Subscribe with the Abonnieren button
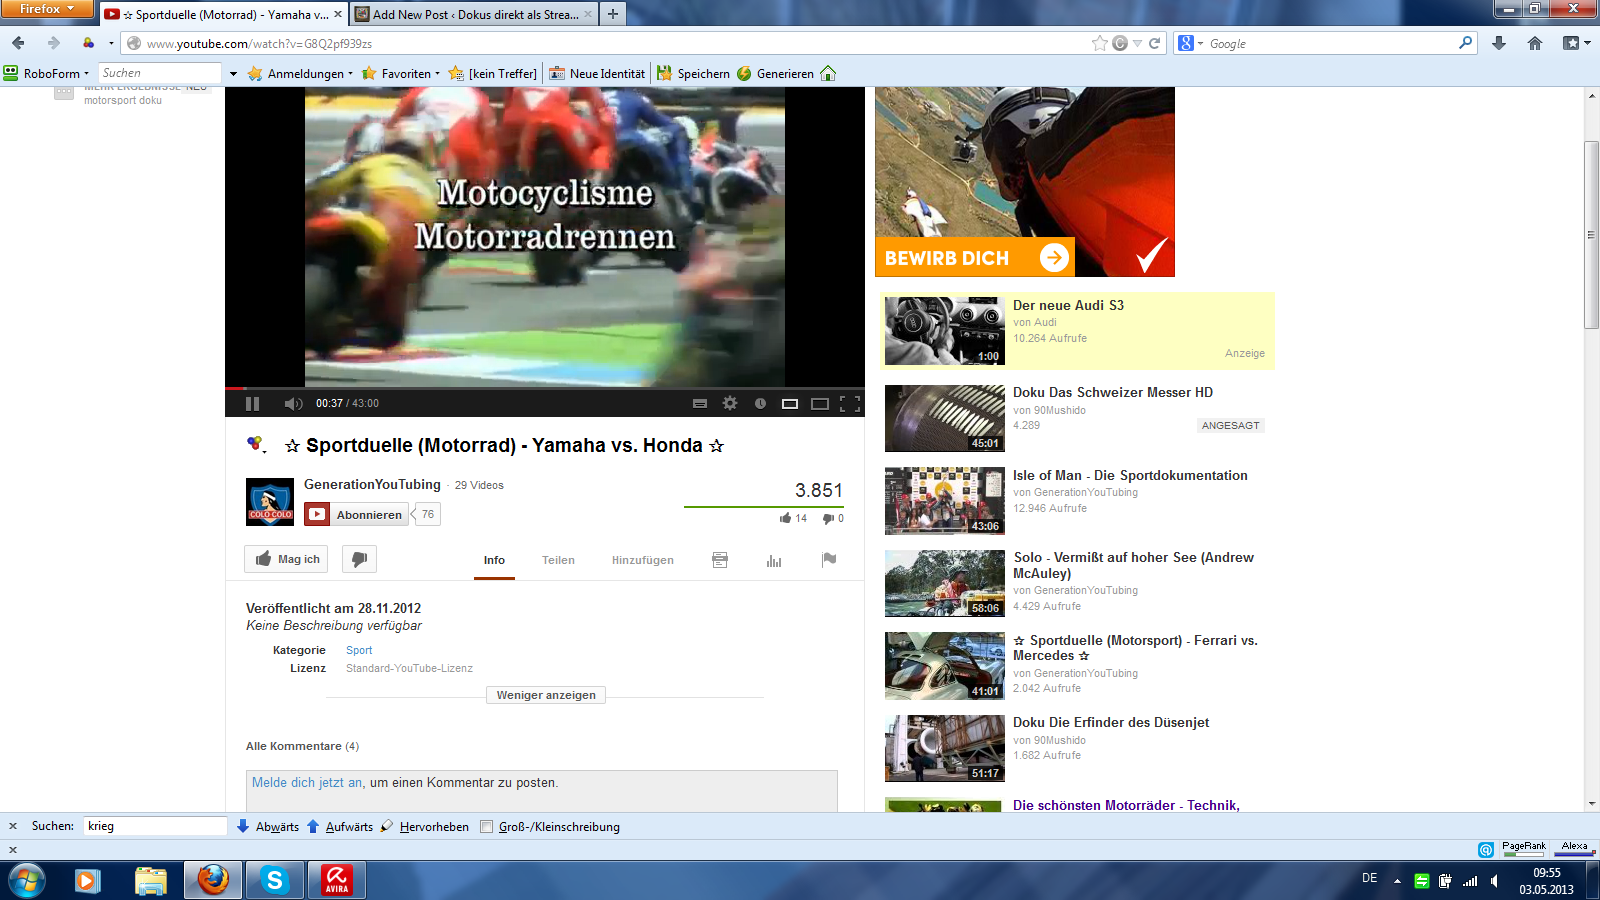The height and width of the screenshot is (900, 1600). pos(357,514)
